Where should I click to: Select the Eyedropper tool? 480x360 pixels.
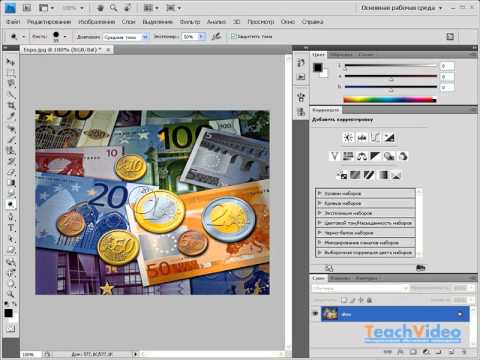tap(11, 116)
